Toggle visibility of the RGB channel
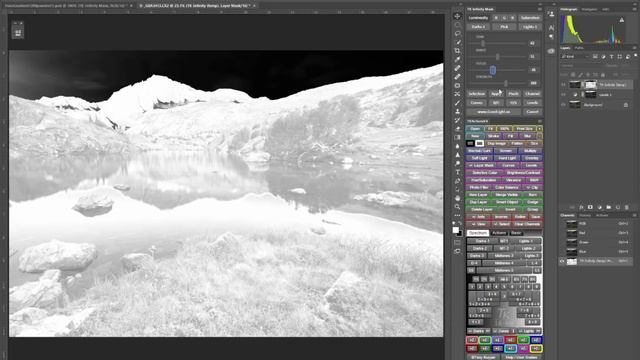Screen dimensions: 640x360 [x=562, y=224]
